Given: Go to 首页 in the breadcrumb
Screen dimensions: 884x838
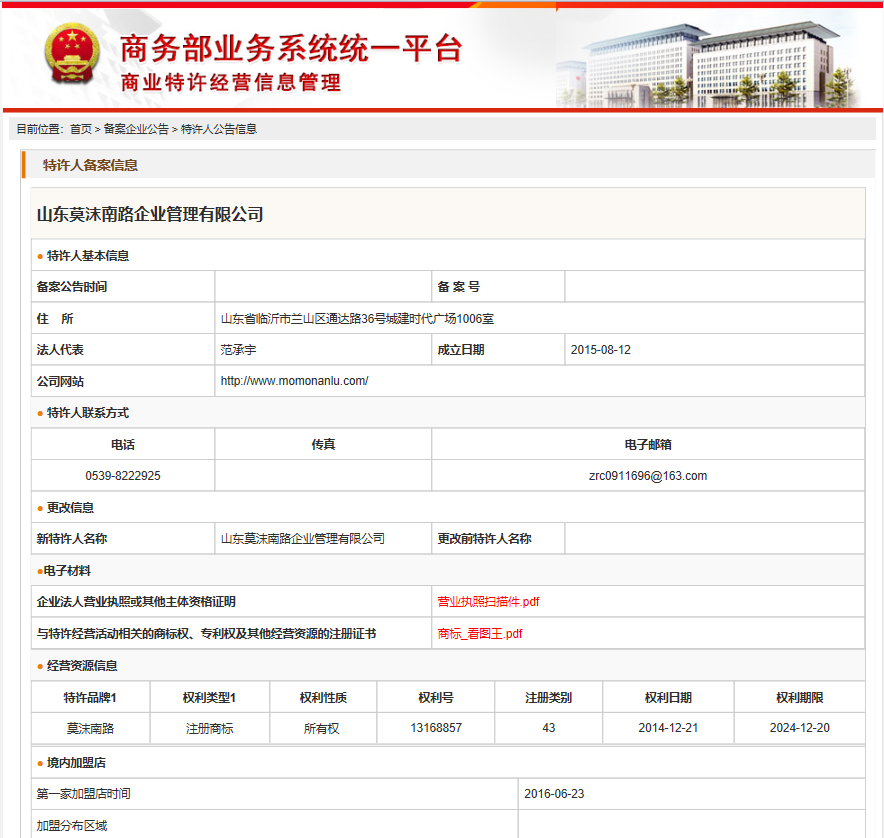Looking at the screenshot, I should click(x=80, y=129).
